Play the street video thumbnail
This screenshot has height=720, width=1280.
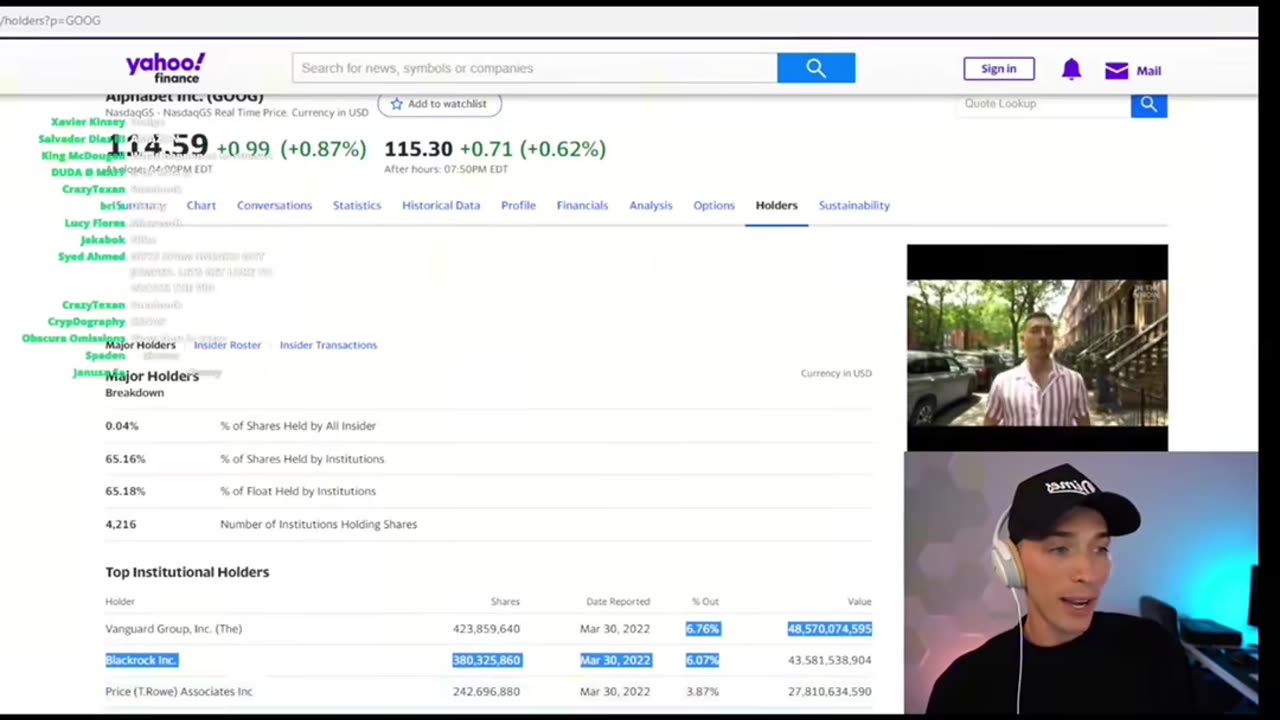pyautogui.click(x=1037, y=348)
